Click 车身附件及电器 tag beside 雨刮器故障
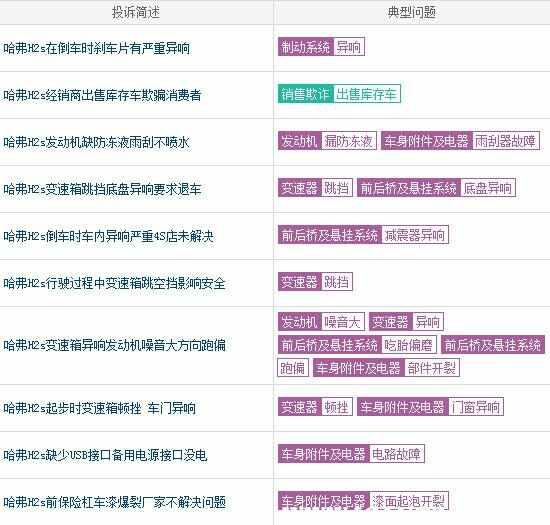The height and width of the screenshot is (525, 550). point(427,141)
